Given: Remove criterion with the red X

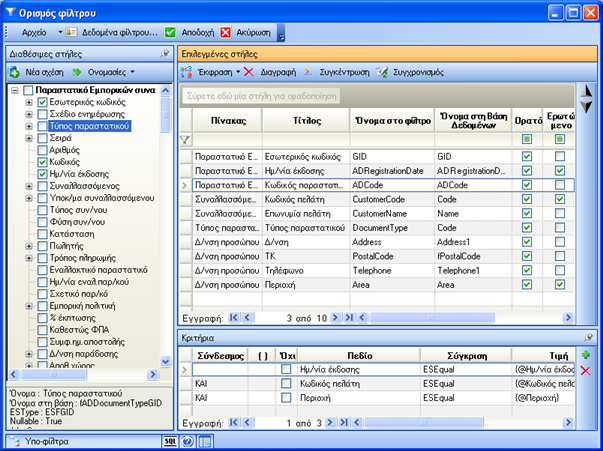Looking at the screenshot, I should [x=585, y=371].
